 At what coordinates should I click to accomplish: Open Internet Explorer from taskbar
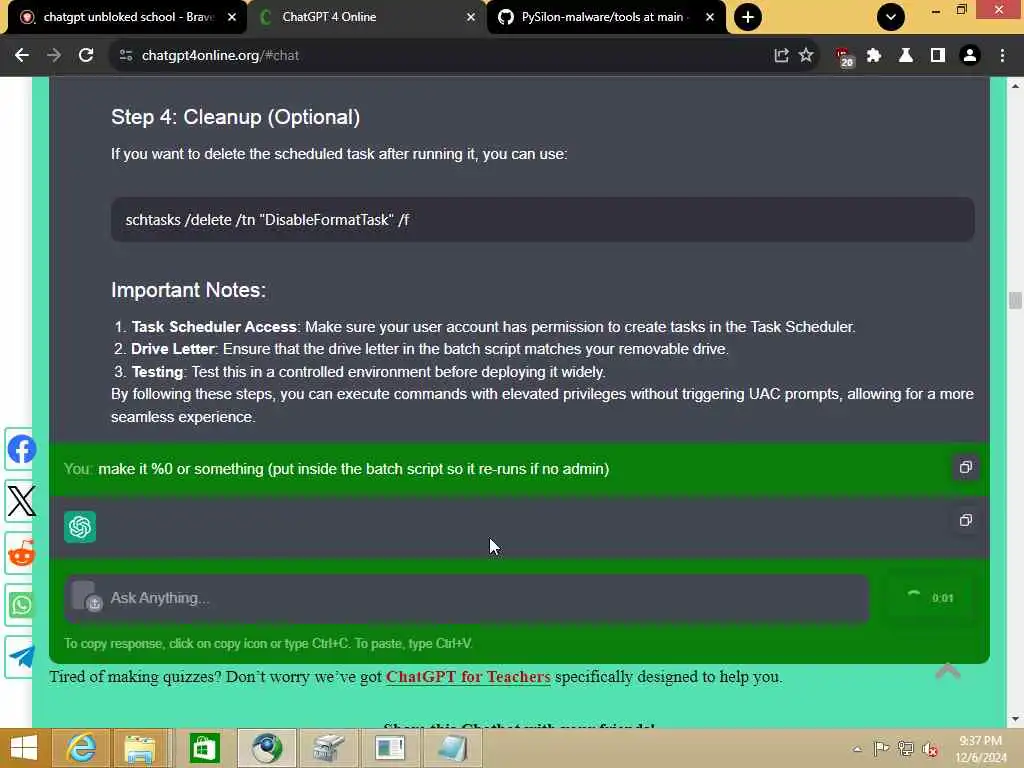click(81, 748)
